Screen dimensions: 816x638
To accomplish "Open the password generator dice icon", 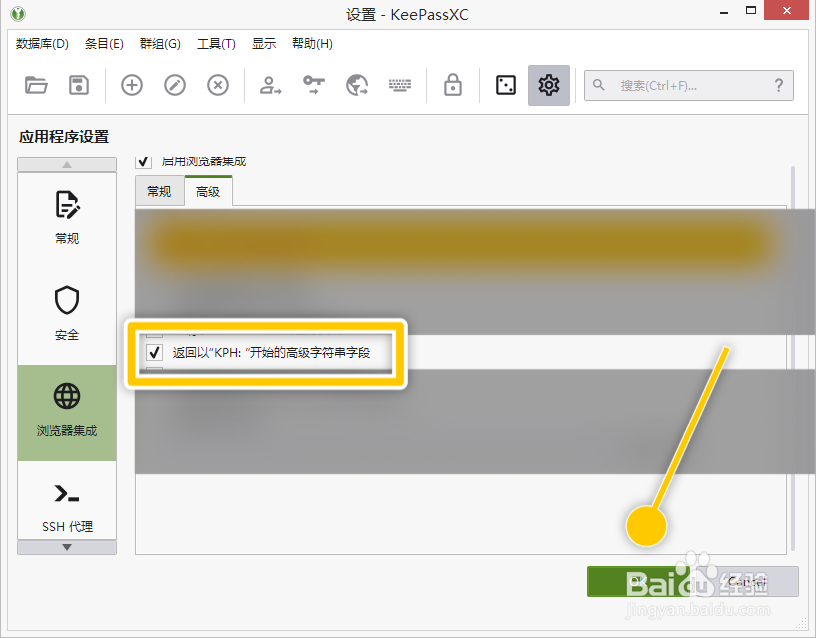I will (x=505, y=85).
